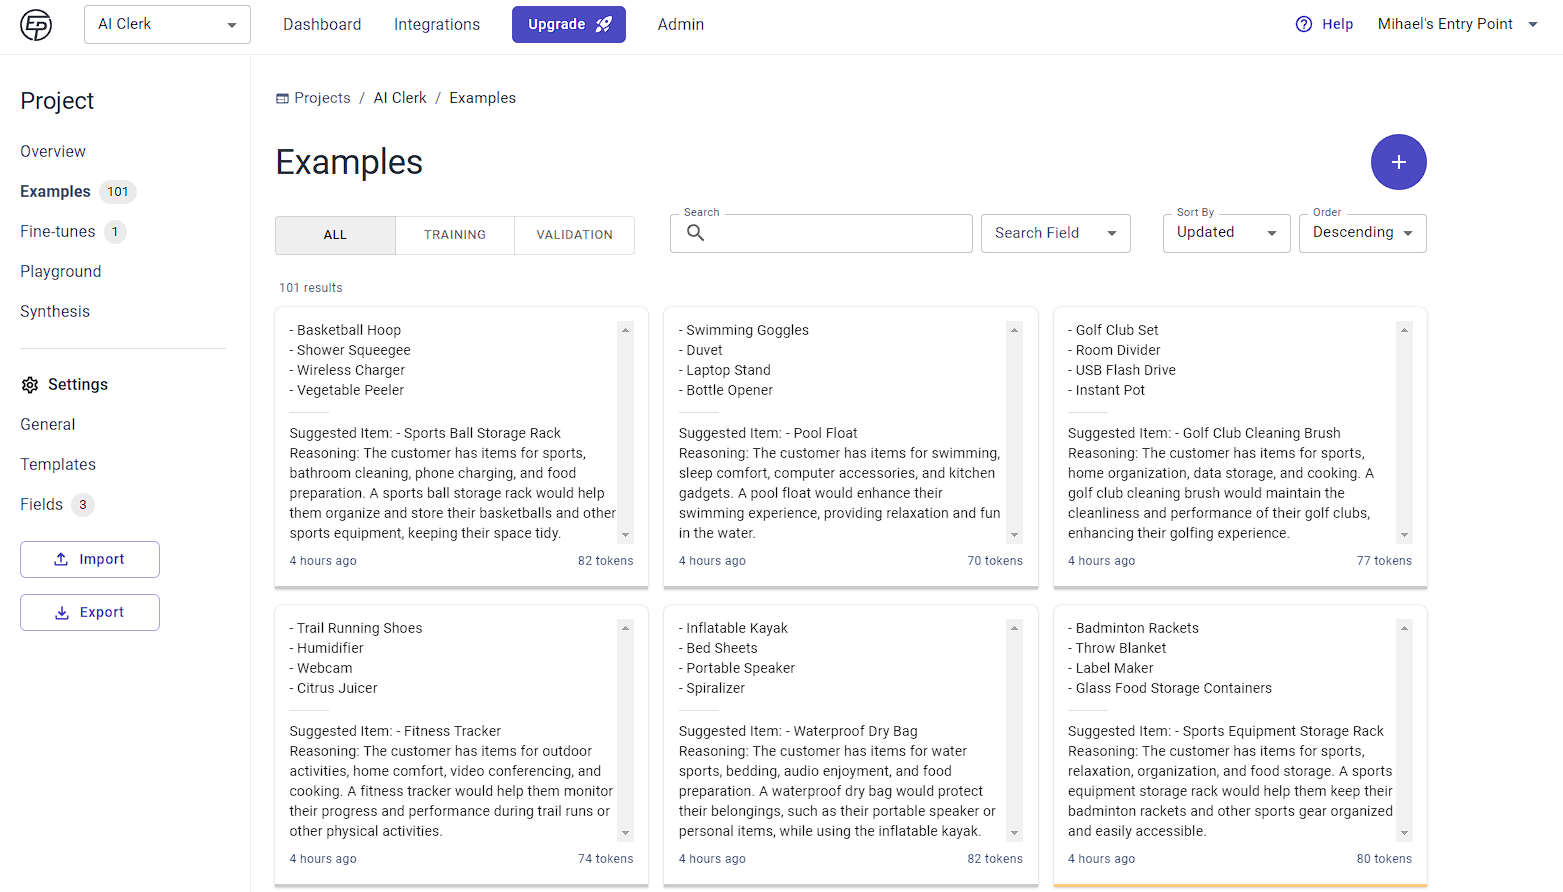
Task: Switch filter to TRAINING examples
Action: pyautogui.click(x=454, y=235)
